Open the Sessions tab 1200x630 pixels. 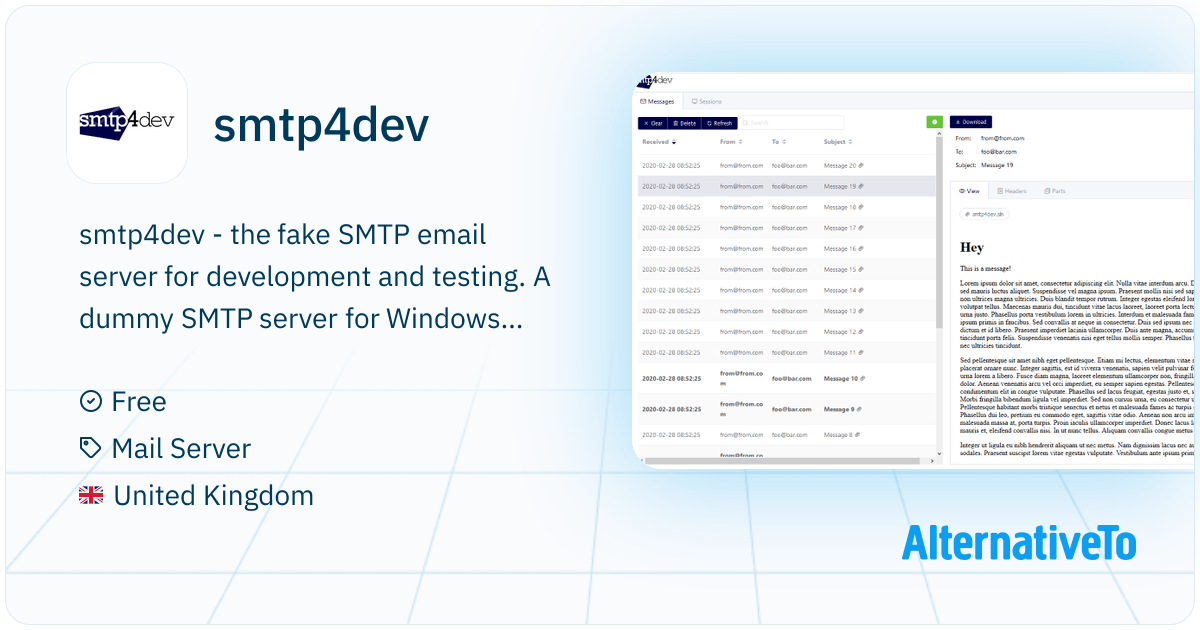click(706, 102)
